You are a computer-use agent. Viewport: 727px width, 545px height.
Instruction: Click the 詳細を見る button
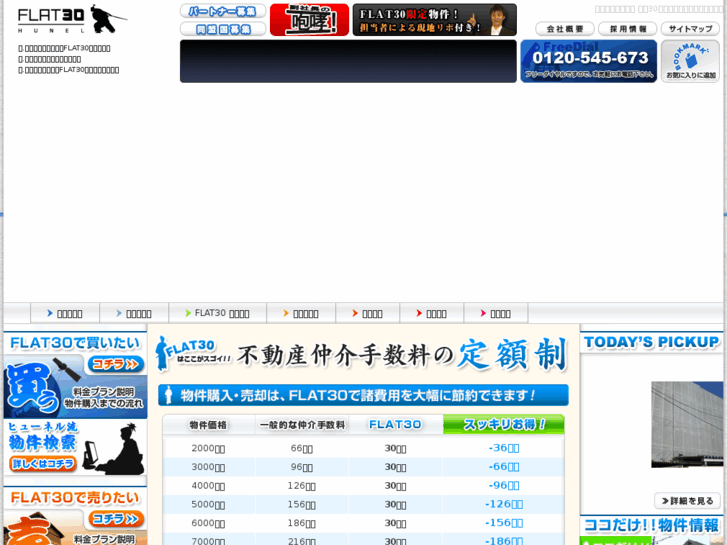point(687,501)
